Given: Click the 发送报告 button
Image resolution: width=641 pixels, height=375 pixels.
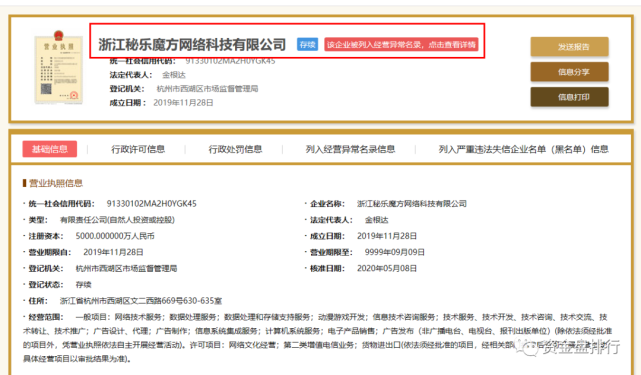Looking at the screenshot, I should click(x=569, y=47).
